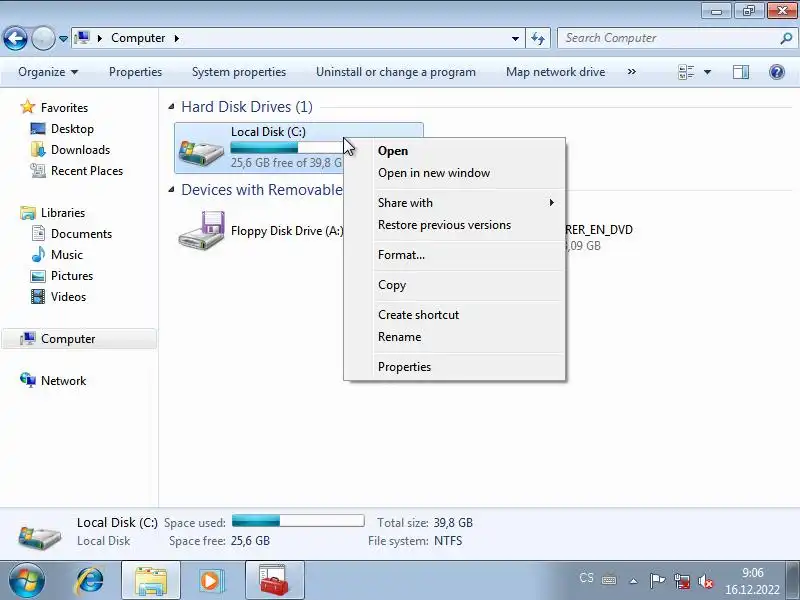Open the Windows Start button
The height and width of the screenshot is (600, 800).
click(x=27, y=581)
